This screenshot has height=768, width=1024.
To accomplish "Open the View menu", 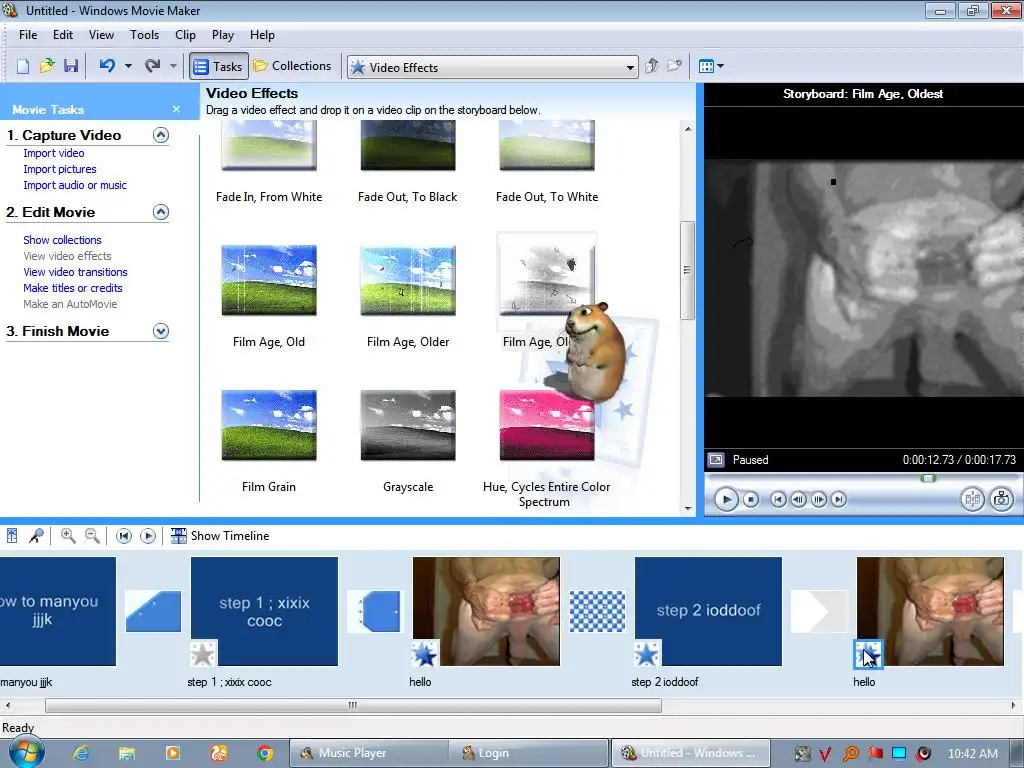I will [x=101, y=35].
